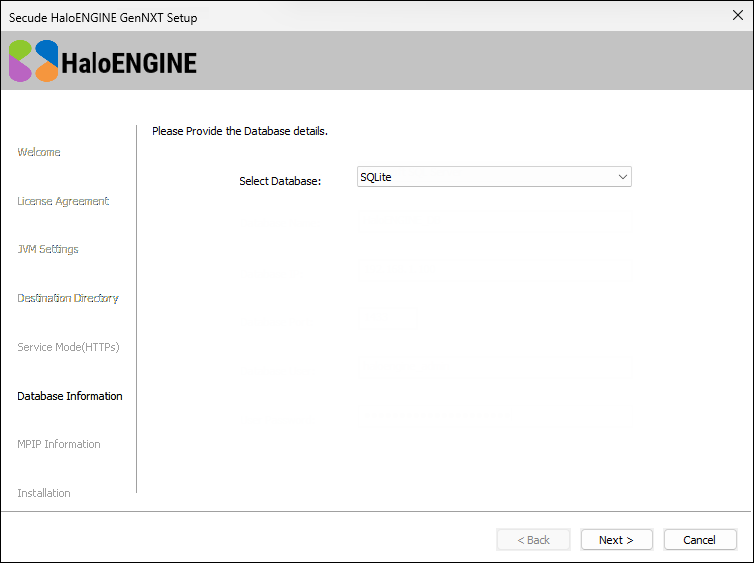Image resolution: width=754 pixels, height=563 pixels.
Task: Click the Cancel button
Action: (700, 540)
